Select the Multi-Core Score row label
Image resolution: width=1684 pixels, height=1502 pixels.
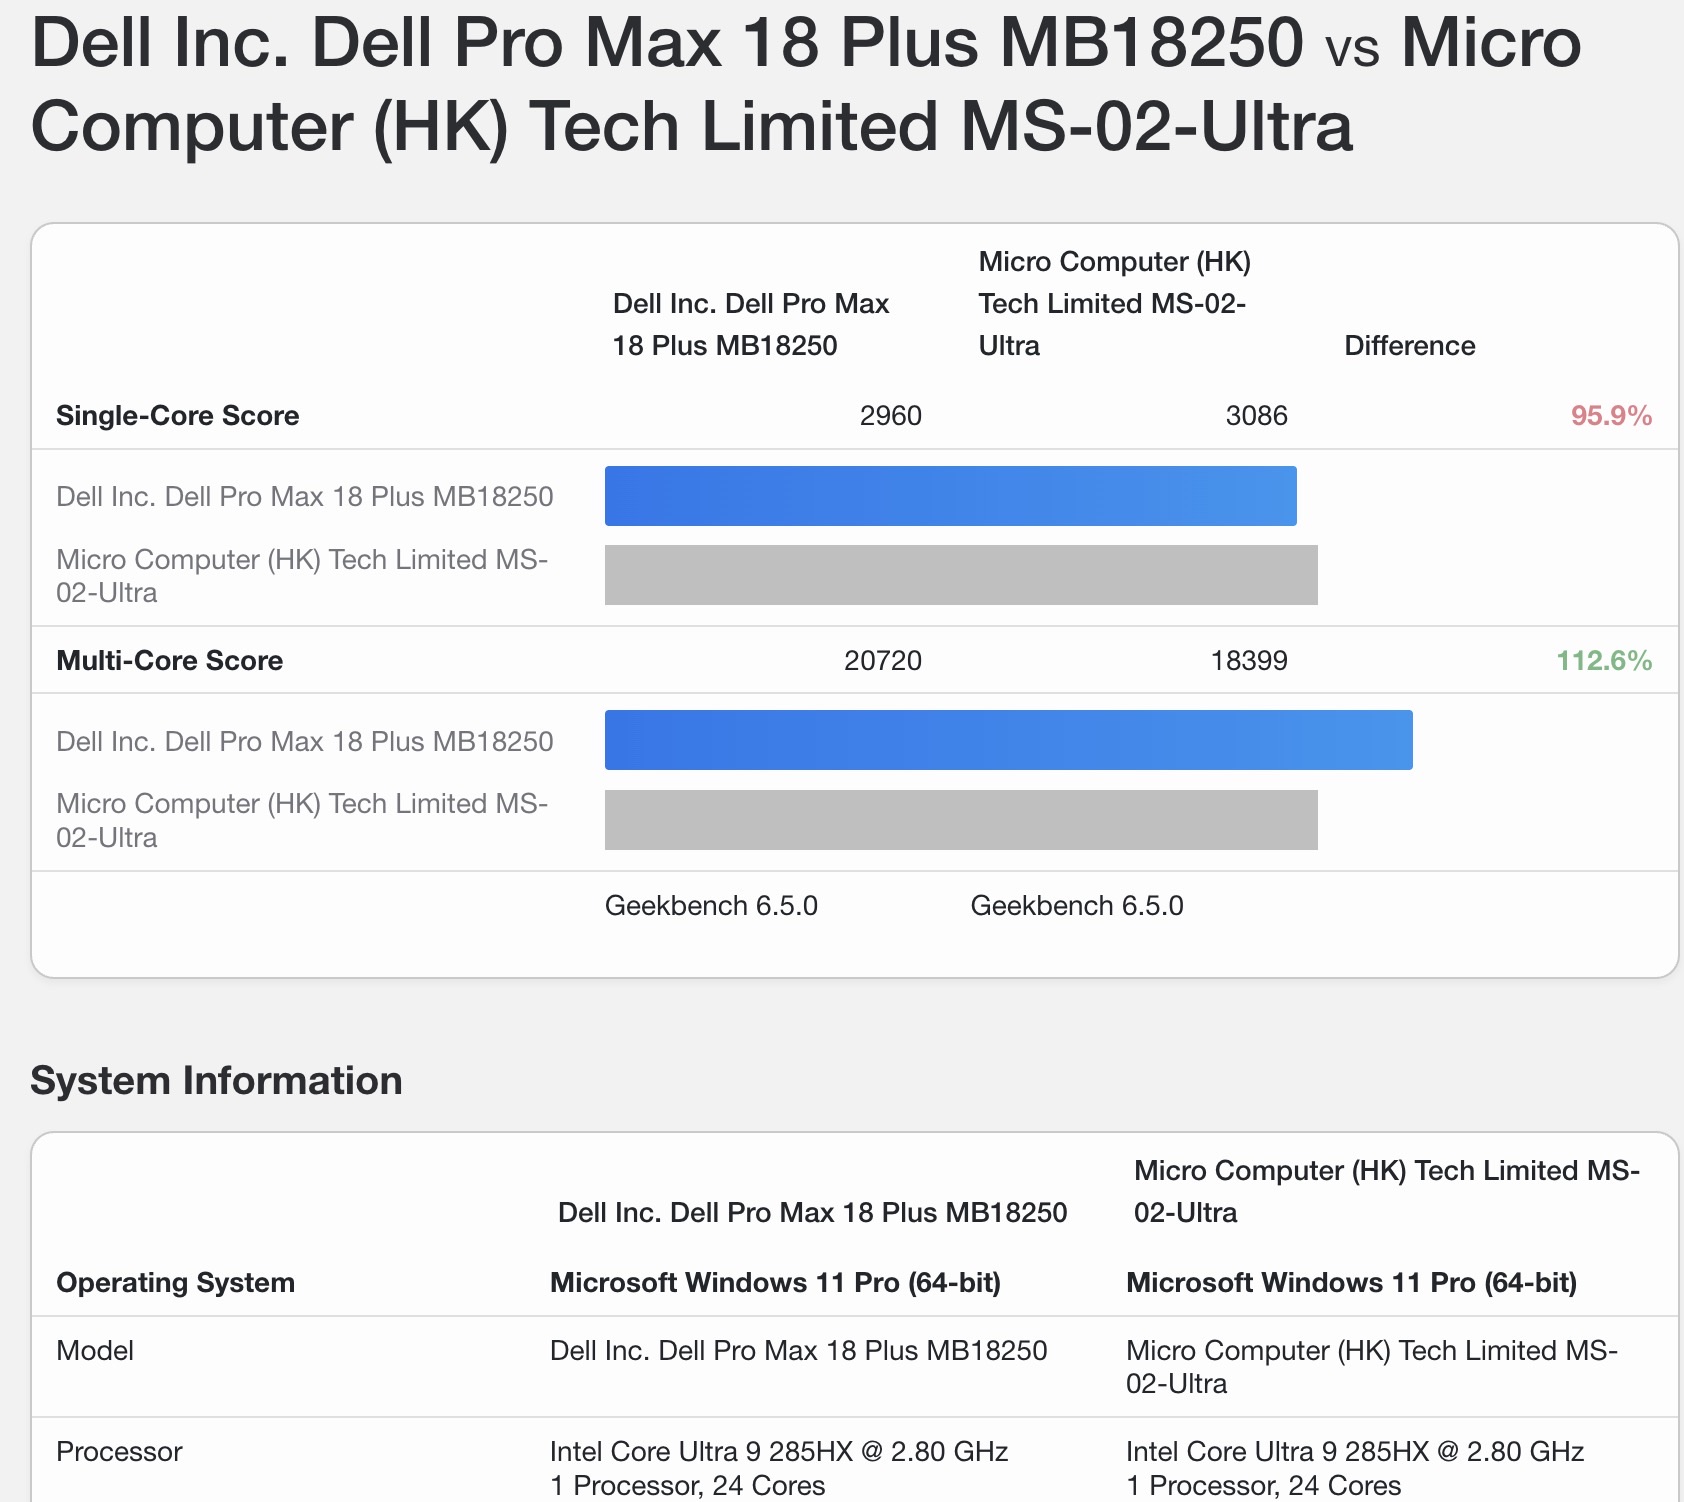click(x=169, y=661)
